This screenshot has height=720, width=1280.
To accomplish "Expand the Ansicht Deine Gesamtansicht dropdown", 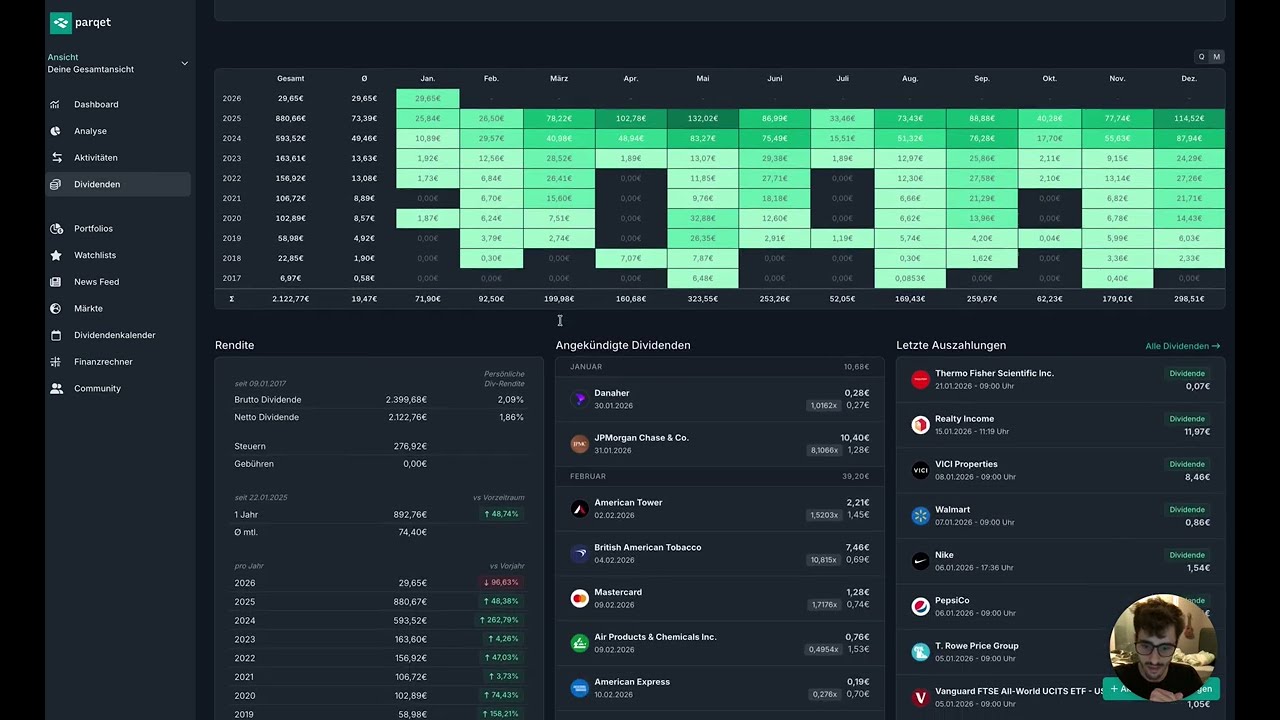I will (117, 63).
